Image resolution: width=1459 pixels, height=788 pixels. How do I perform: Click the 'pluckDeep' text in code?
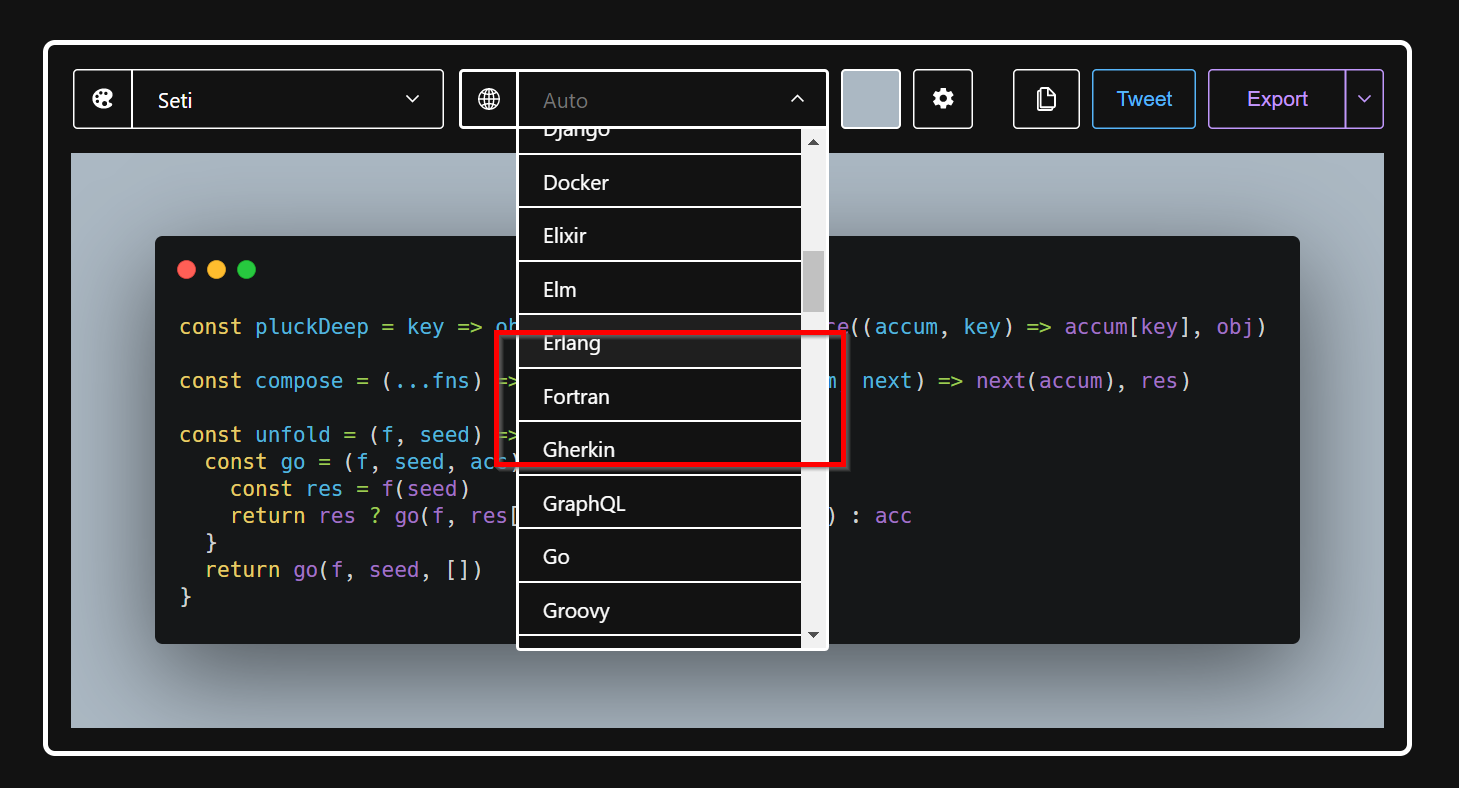[x=312, y=327]
